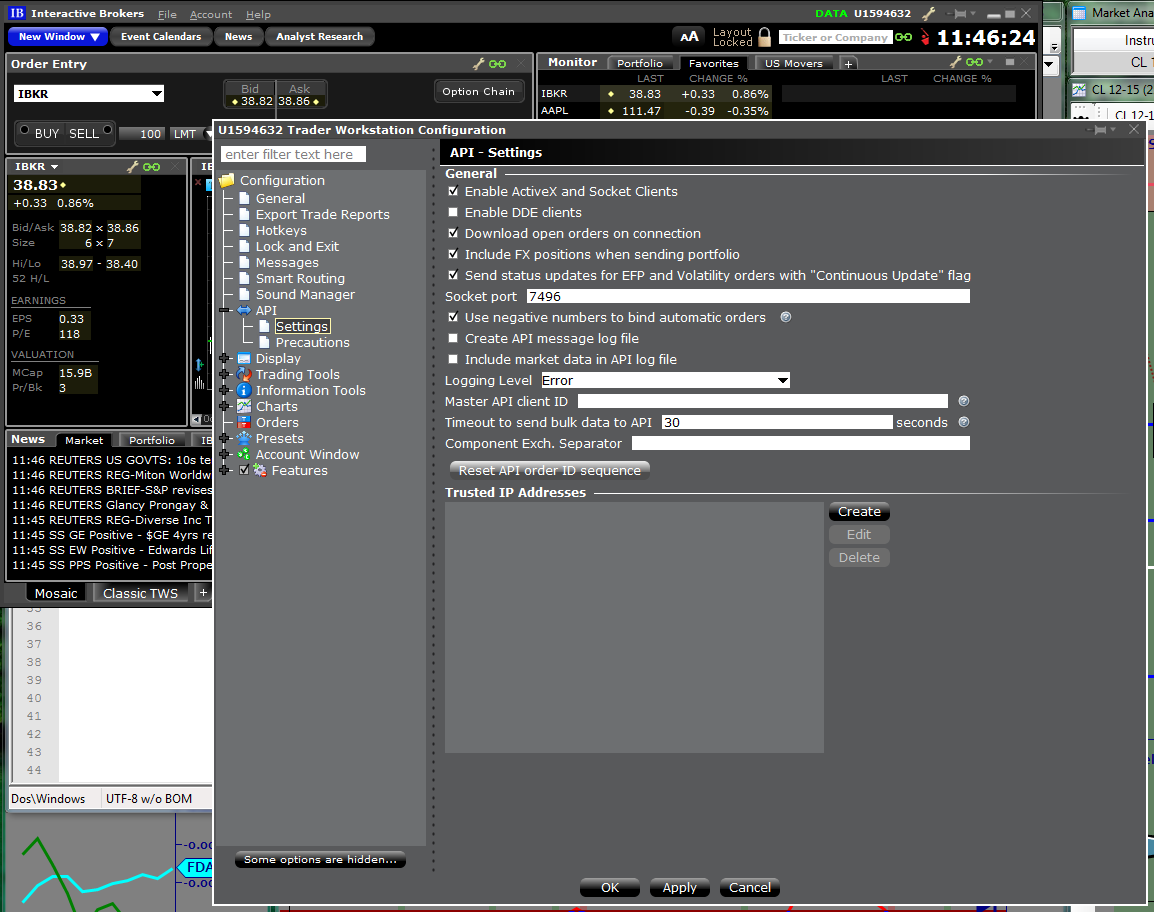Click green chain icon beside ticker search
This screenshot has height=912, width=1154.
[903, 37]
